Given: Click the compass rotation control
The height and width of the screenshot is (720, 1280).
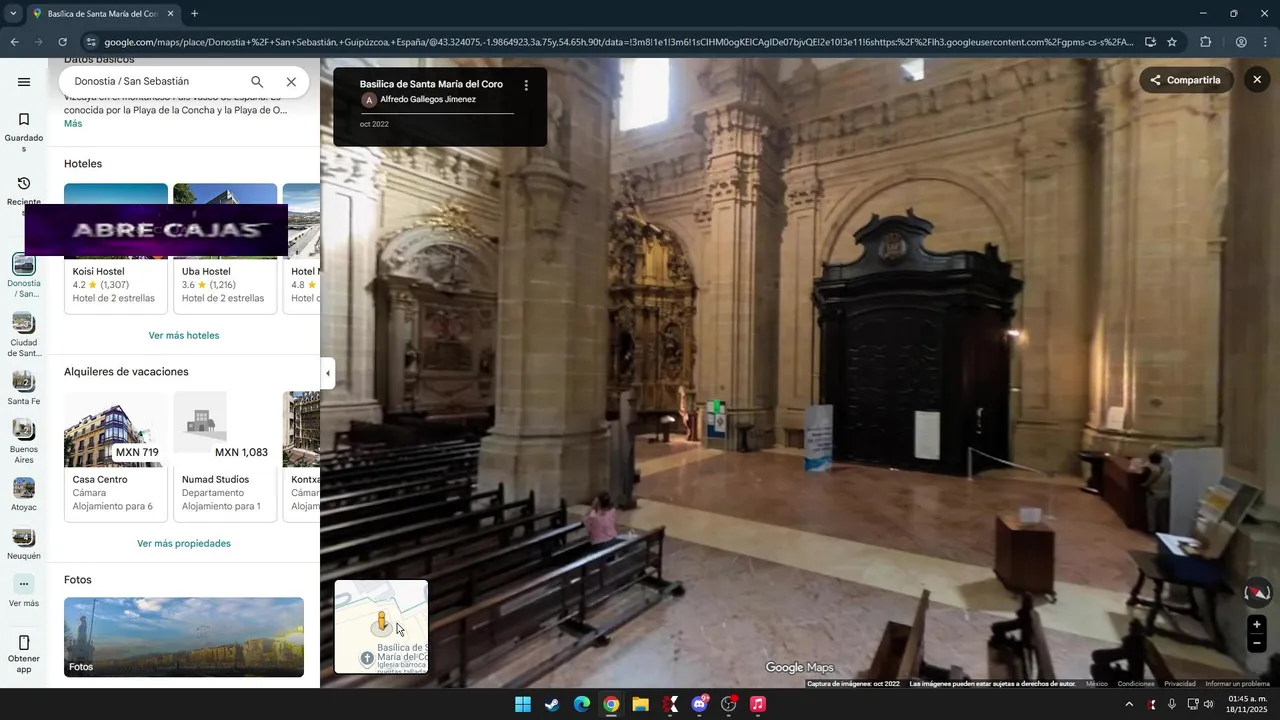Looking at the screenshot, I should [x=1257, y=593].
